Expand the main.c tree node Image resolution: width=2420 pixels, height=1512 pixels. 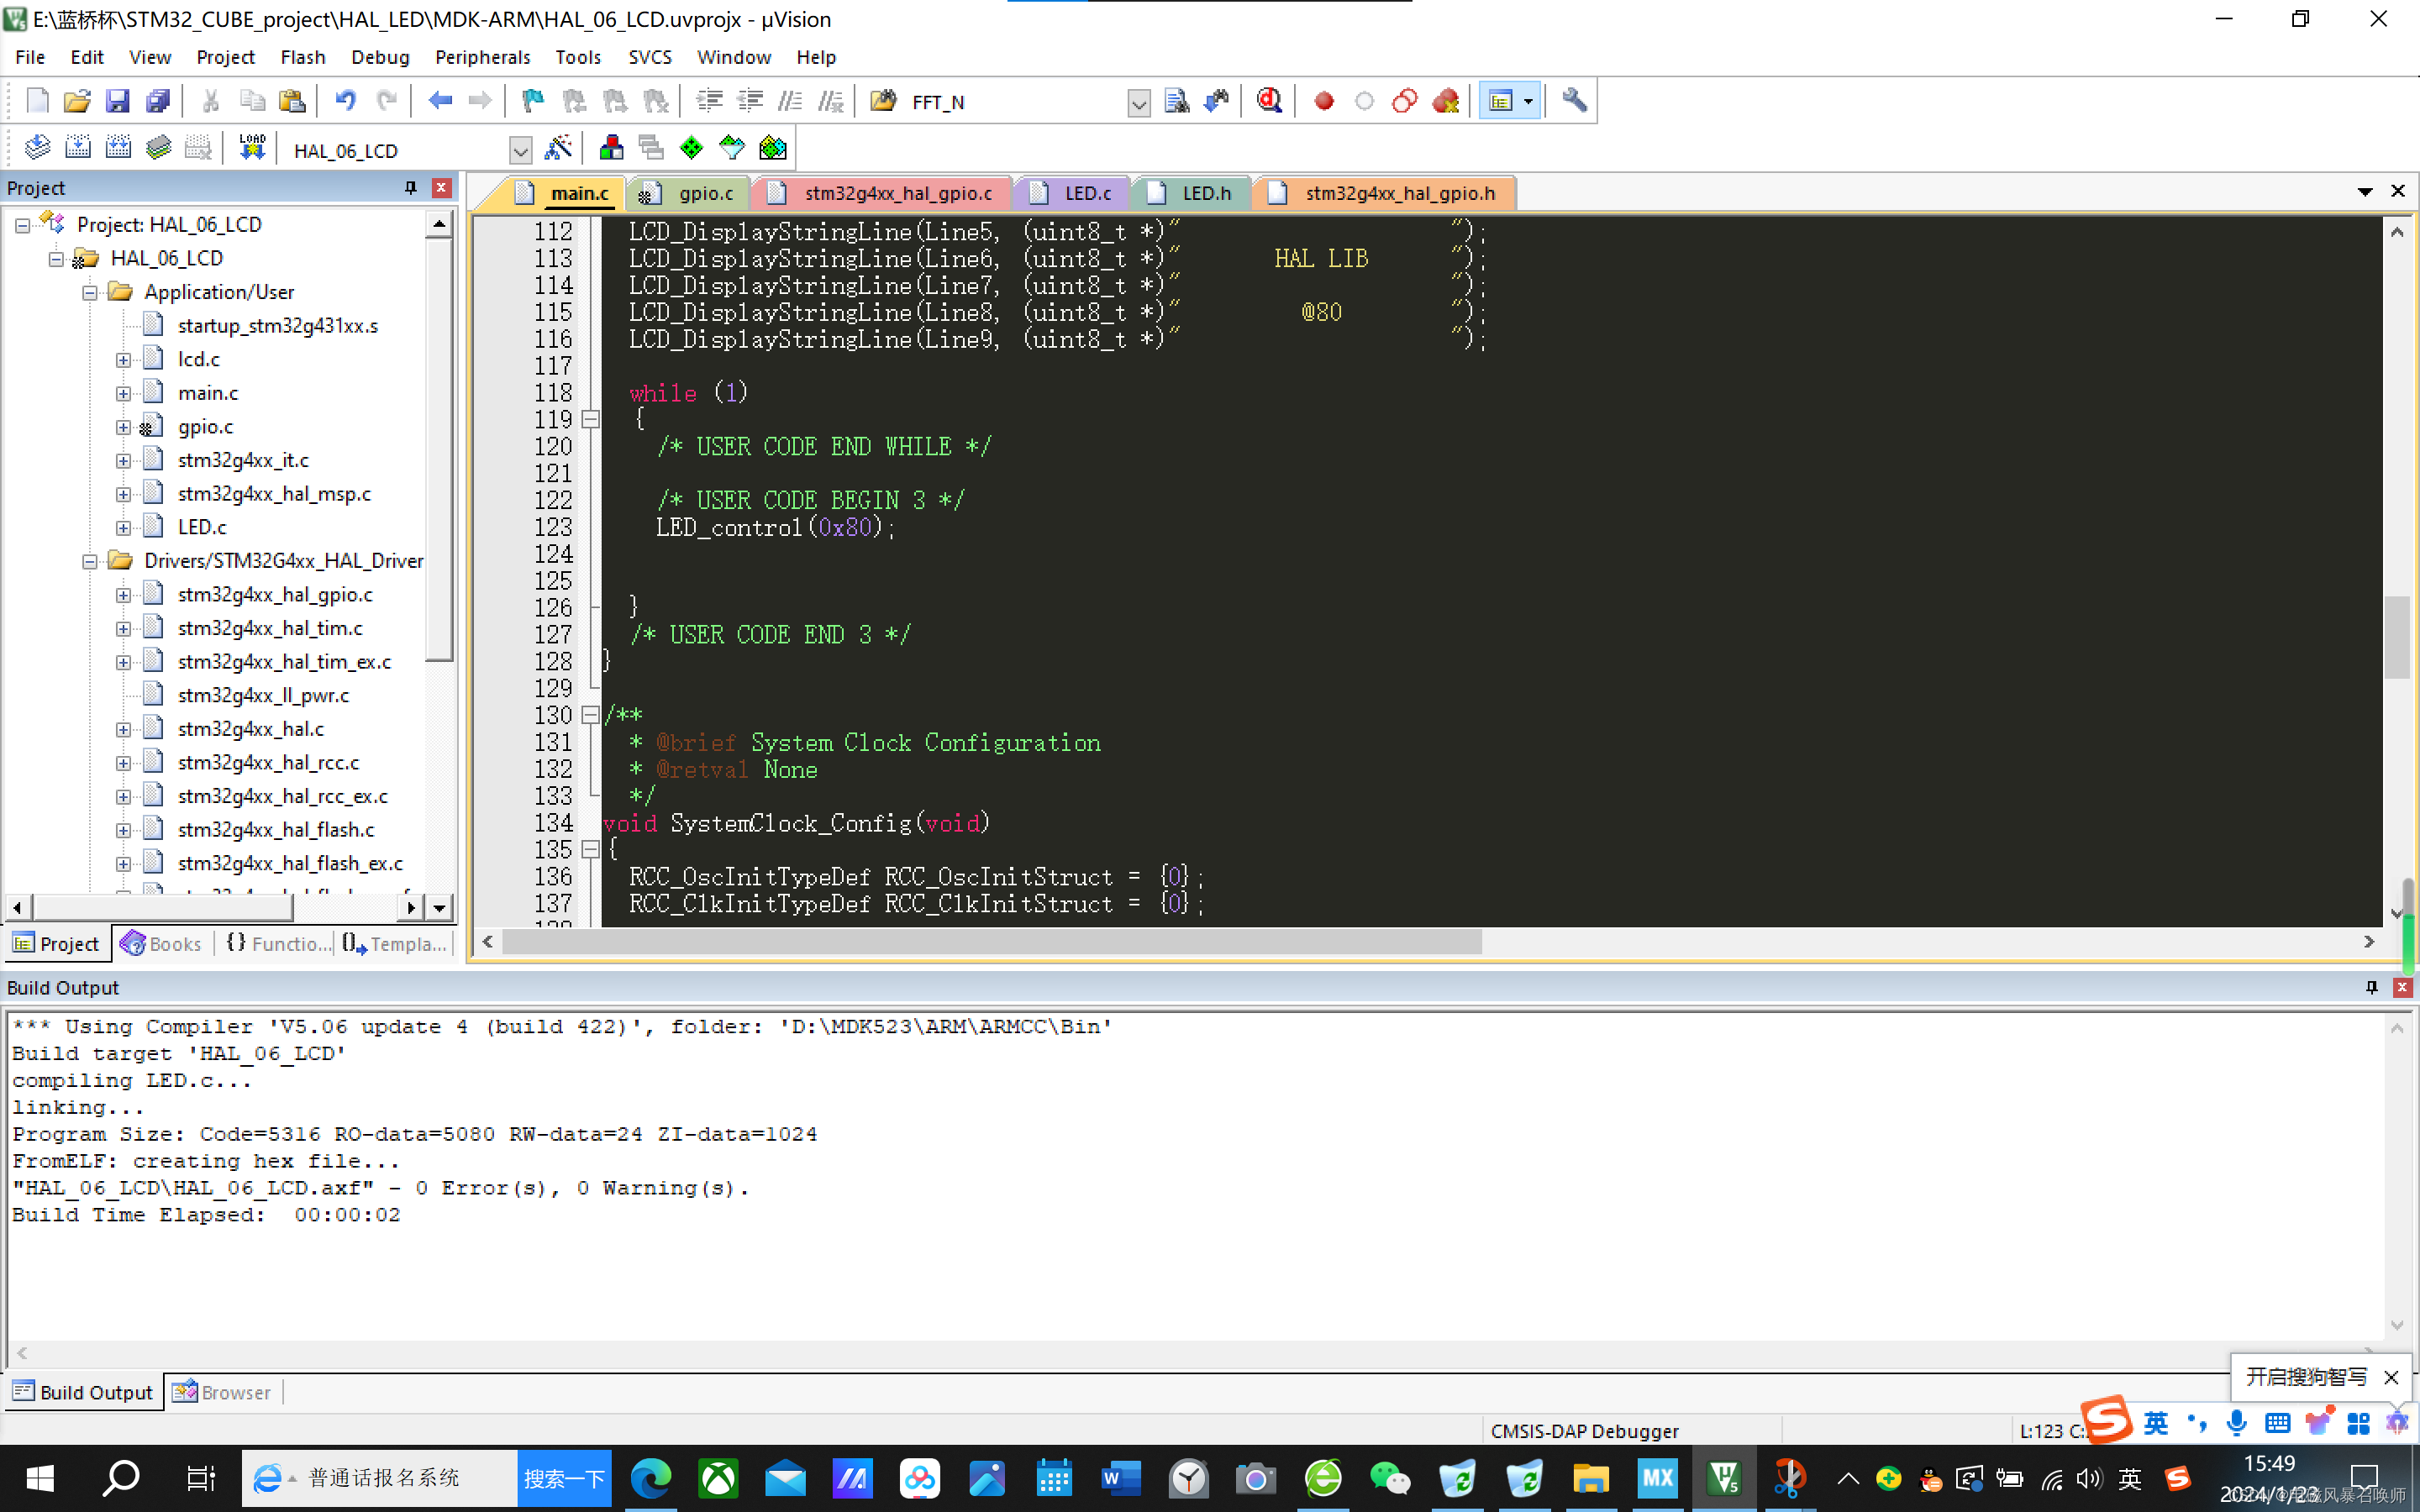click(123, 393)
